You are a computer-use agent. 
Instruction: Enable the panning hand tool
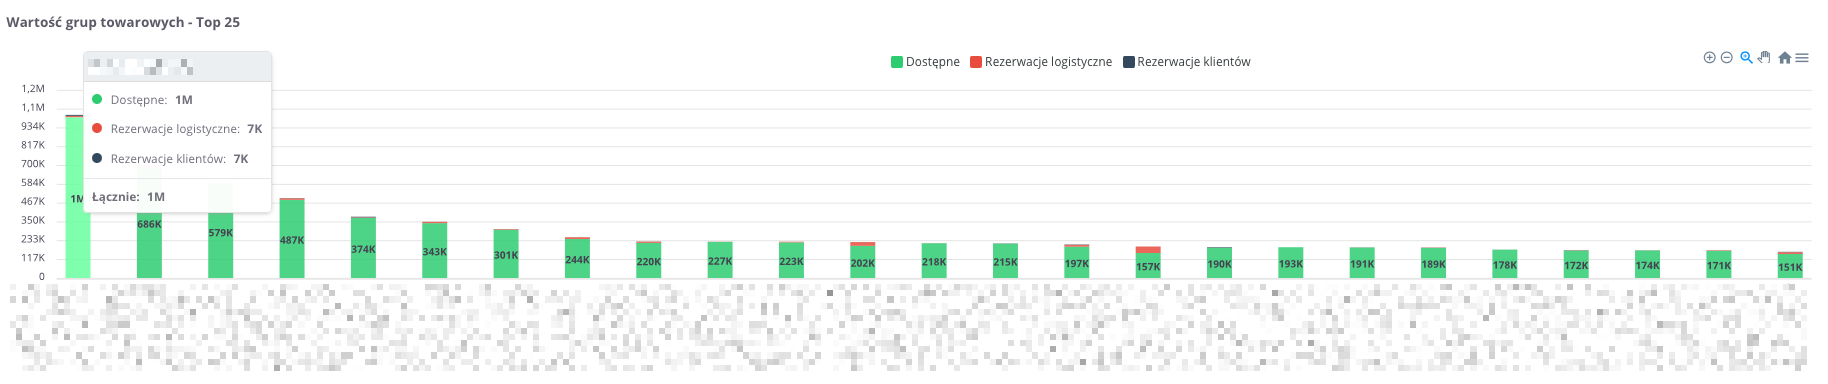pyautogui.click(x=1764, y=58)
